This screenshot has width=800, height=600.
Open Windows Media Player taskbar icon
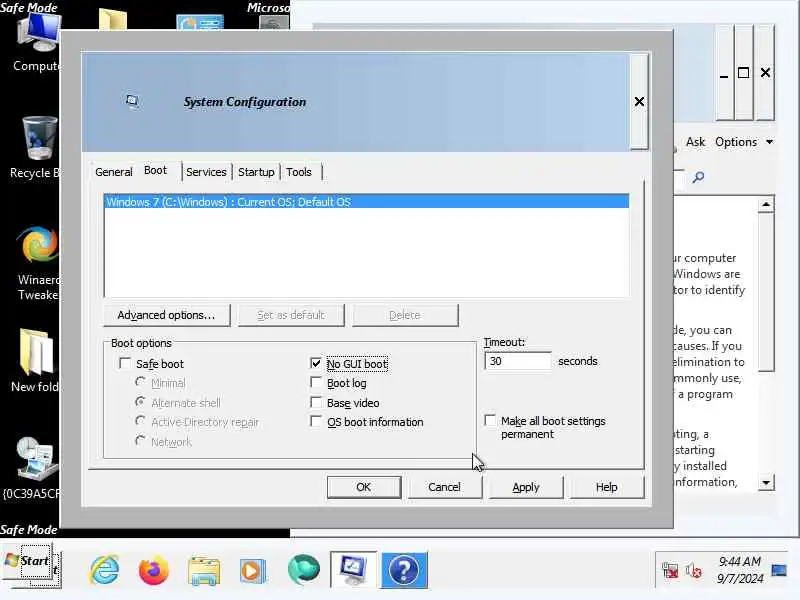(x=253, y=570)
